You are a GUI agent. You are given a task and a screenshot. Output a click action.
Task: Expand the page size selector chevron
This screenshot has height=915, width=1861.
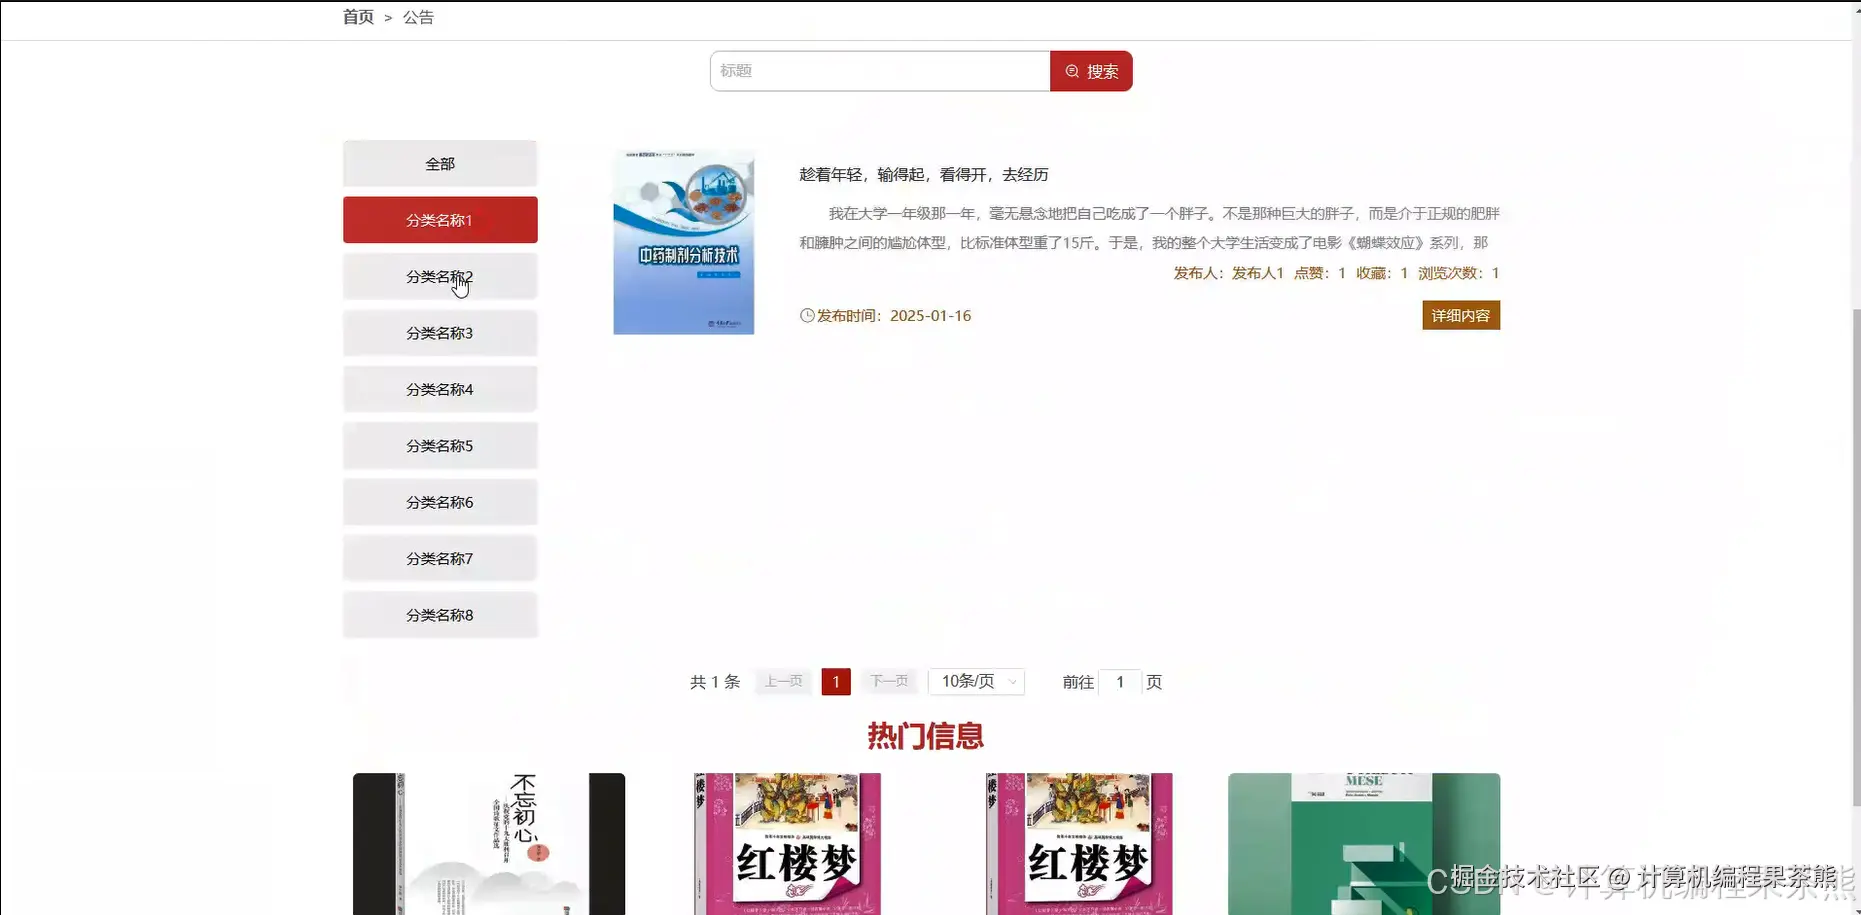point(1014,682)
